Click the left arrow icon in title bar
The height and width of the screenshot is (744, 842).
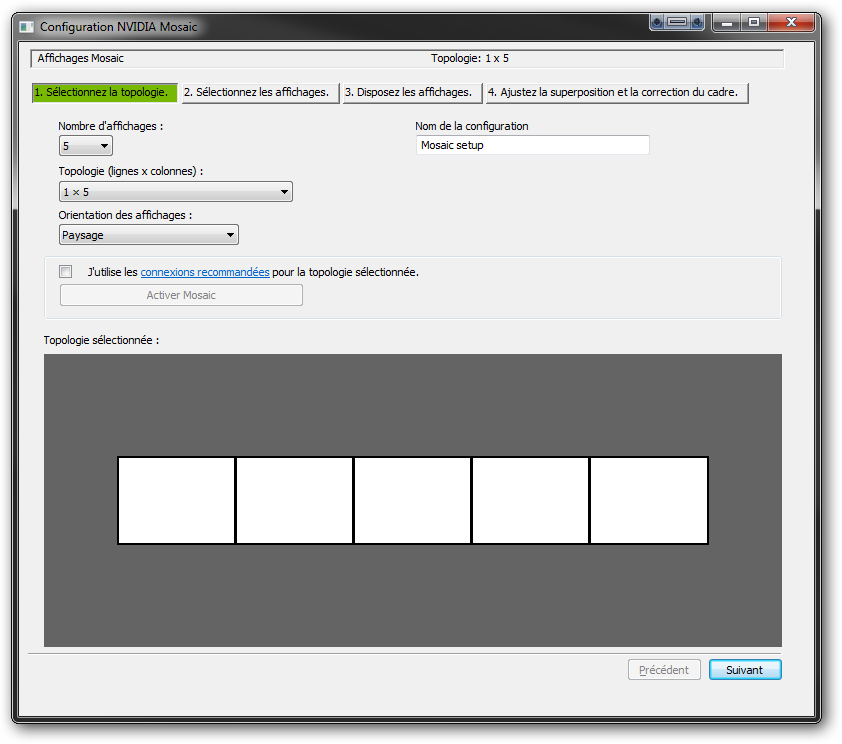pyautogui.click(x=657, y=21)
